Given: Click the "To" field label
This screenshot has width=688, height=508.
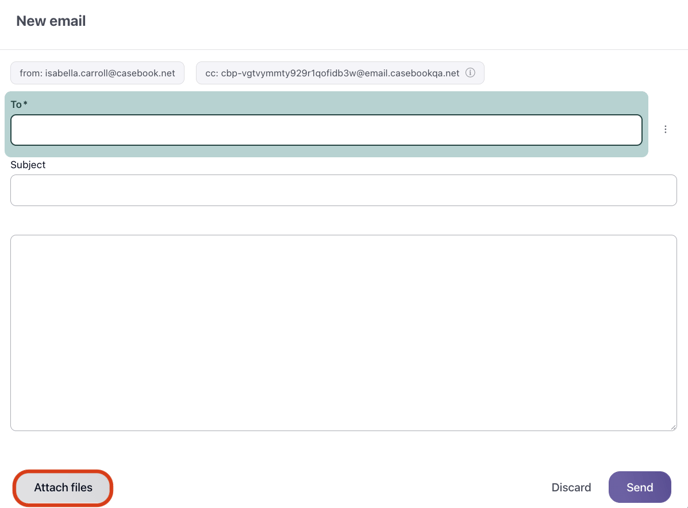Looking at the screenshot, I should click(16, 105).
